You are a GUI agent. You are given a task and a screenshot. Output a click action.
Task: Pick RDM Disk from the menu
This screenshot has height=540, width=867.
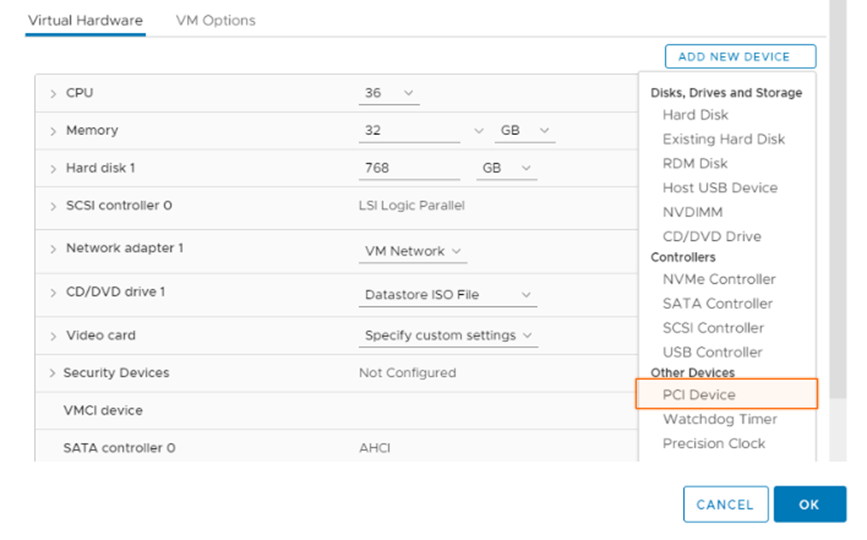tap(694, 163)
